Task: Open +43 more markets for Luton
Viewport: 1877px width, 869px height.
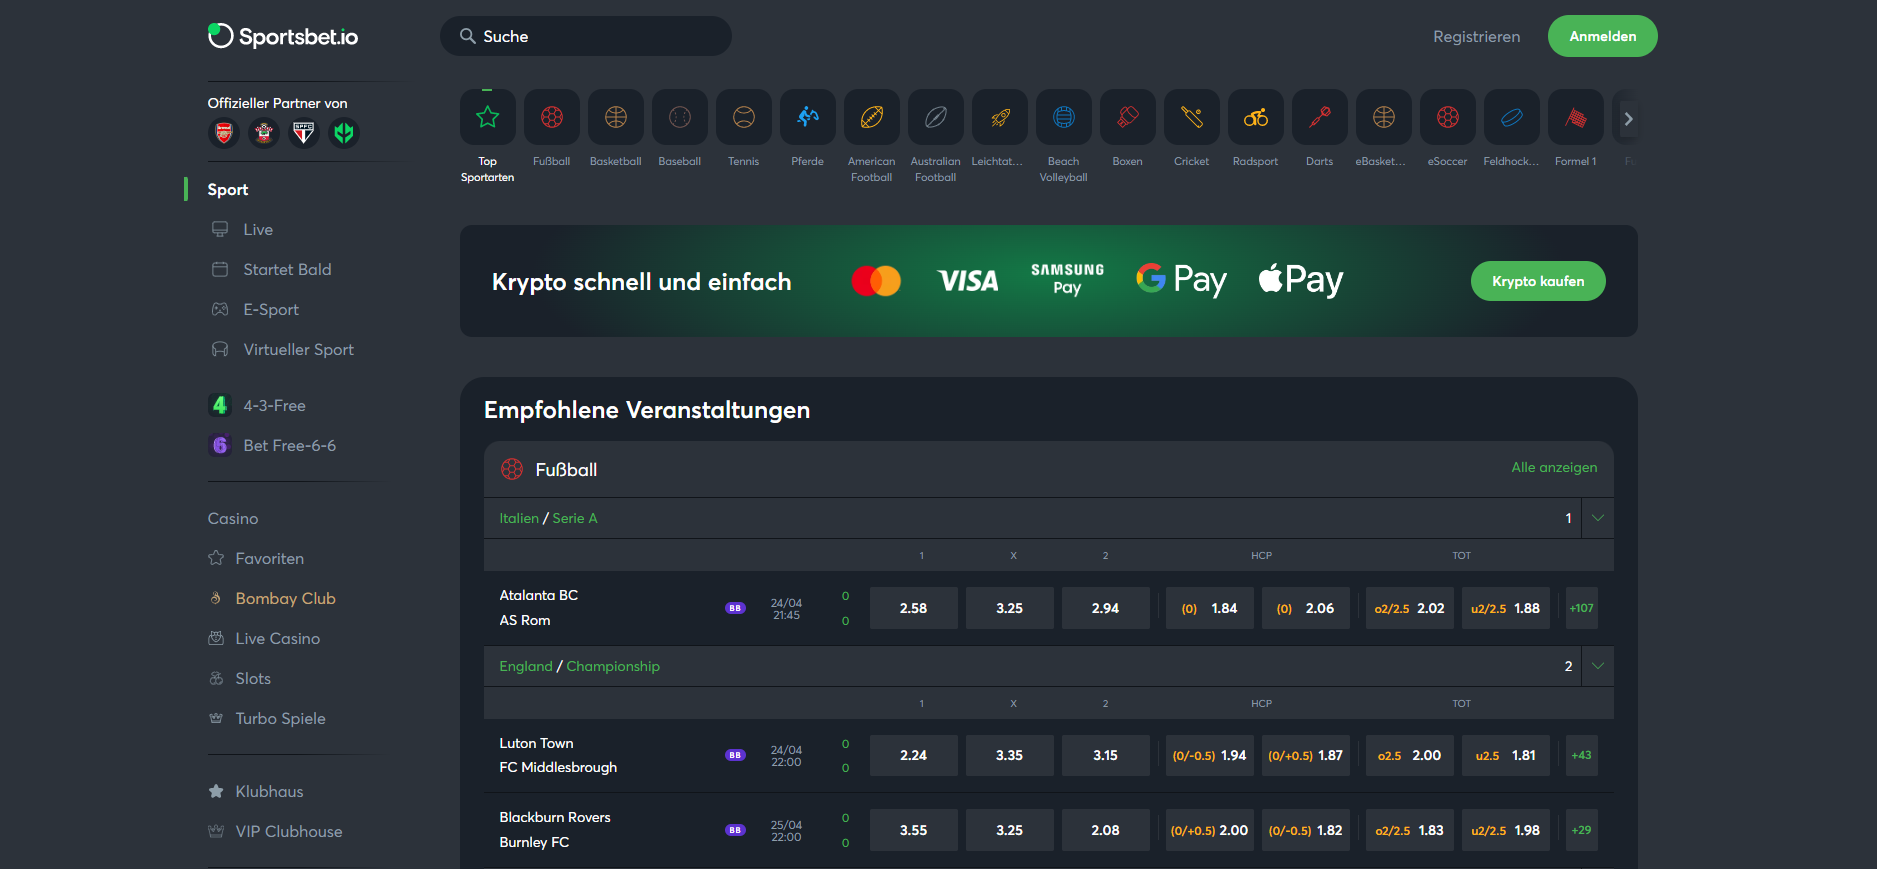Action: pos(1582,755)
